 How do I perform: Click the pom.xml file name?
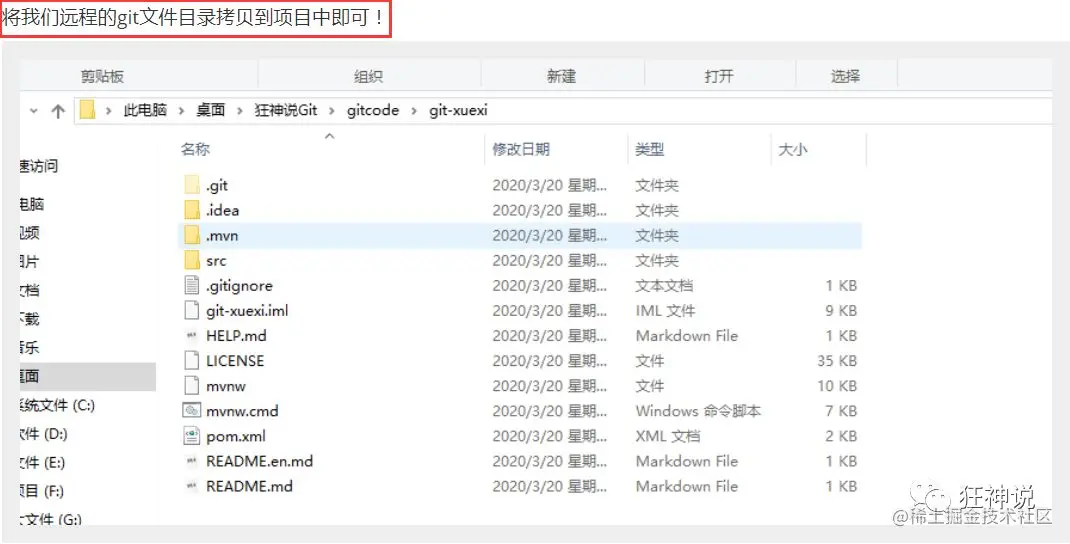click(x=235, y=436)
